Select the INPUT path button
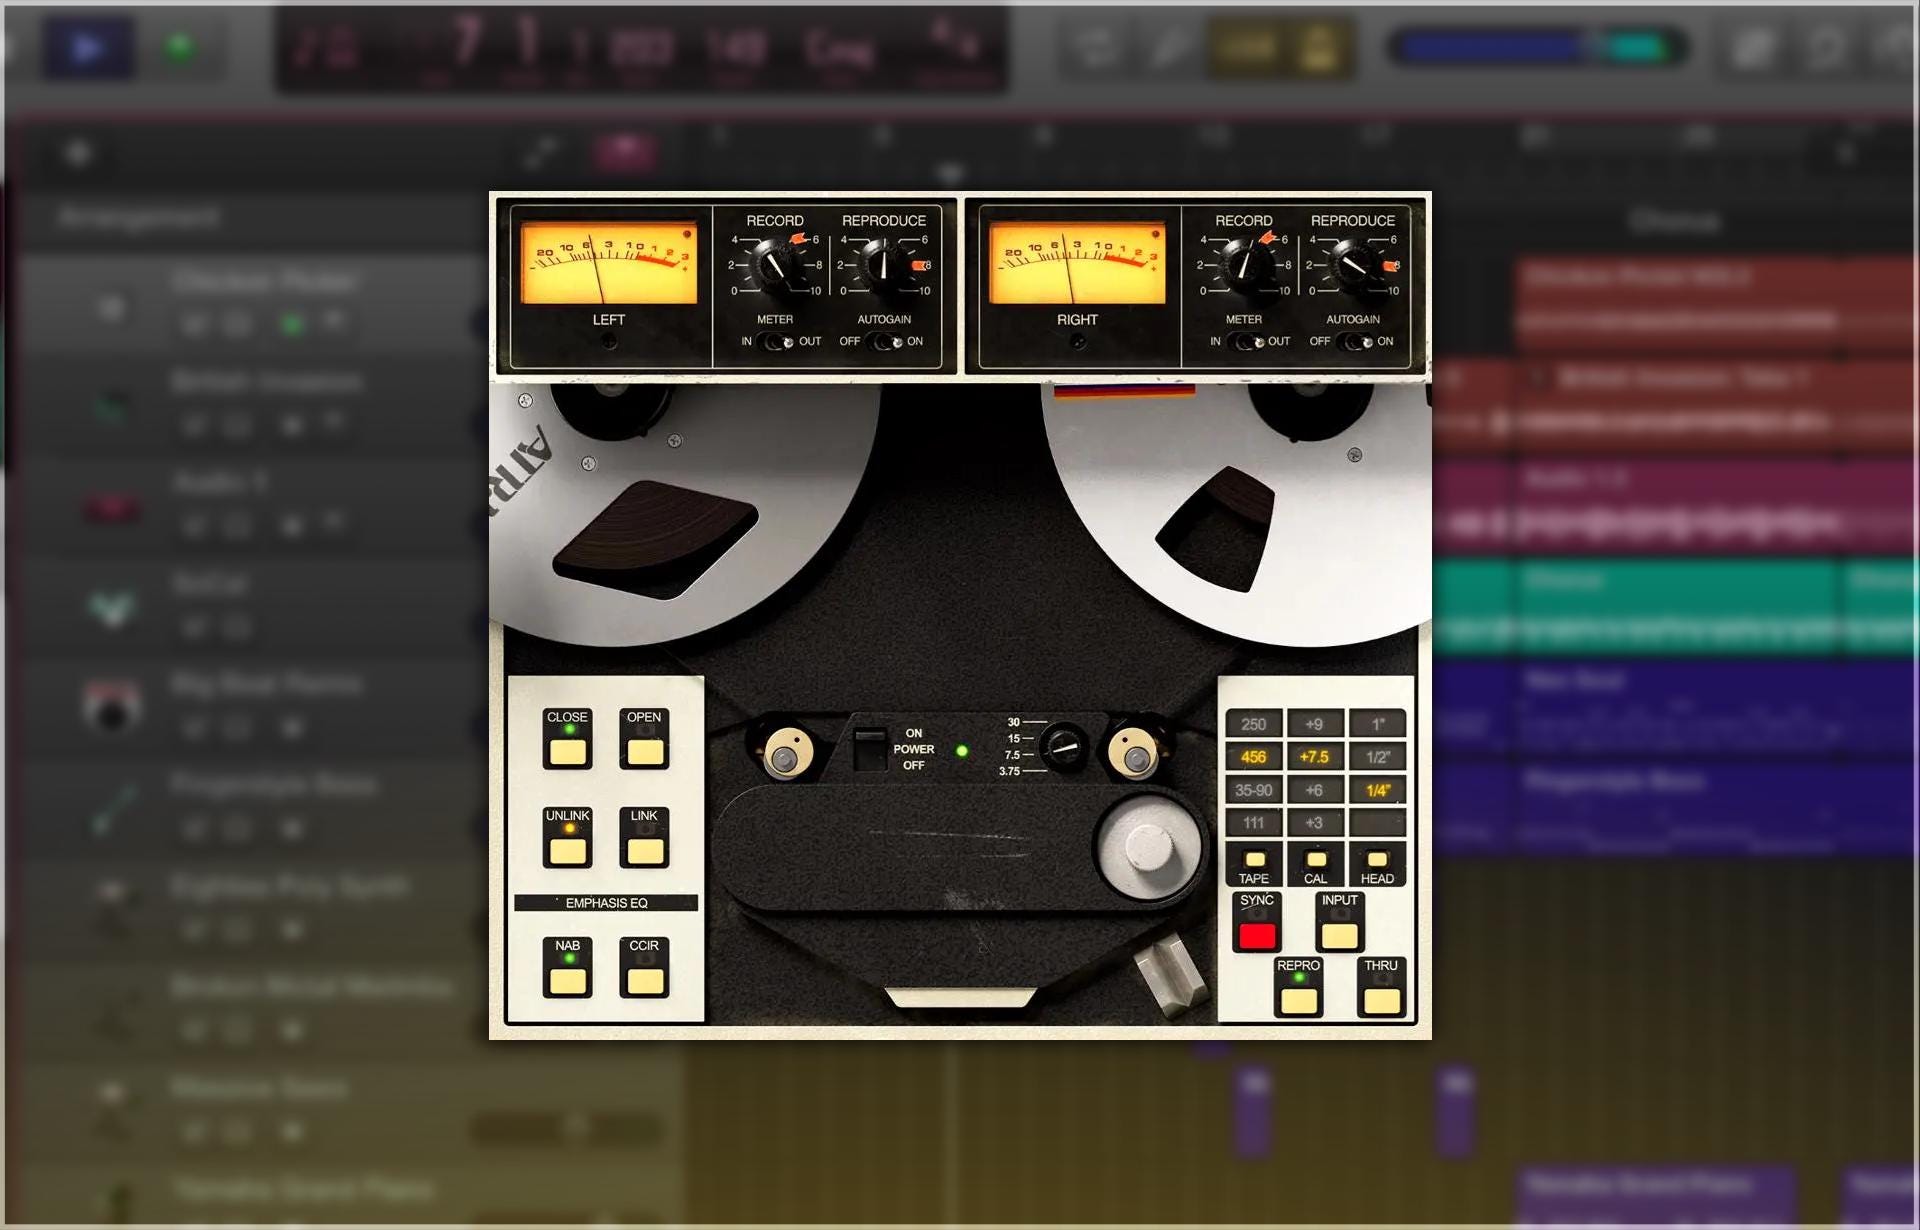 (1339, 934)
